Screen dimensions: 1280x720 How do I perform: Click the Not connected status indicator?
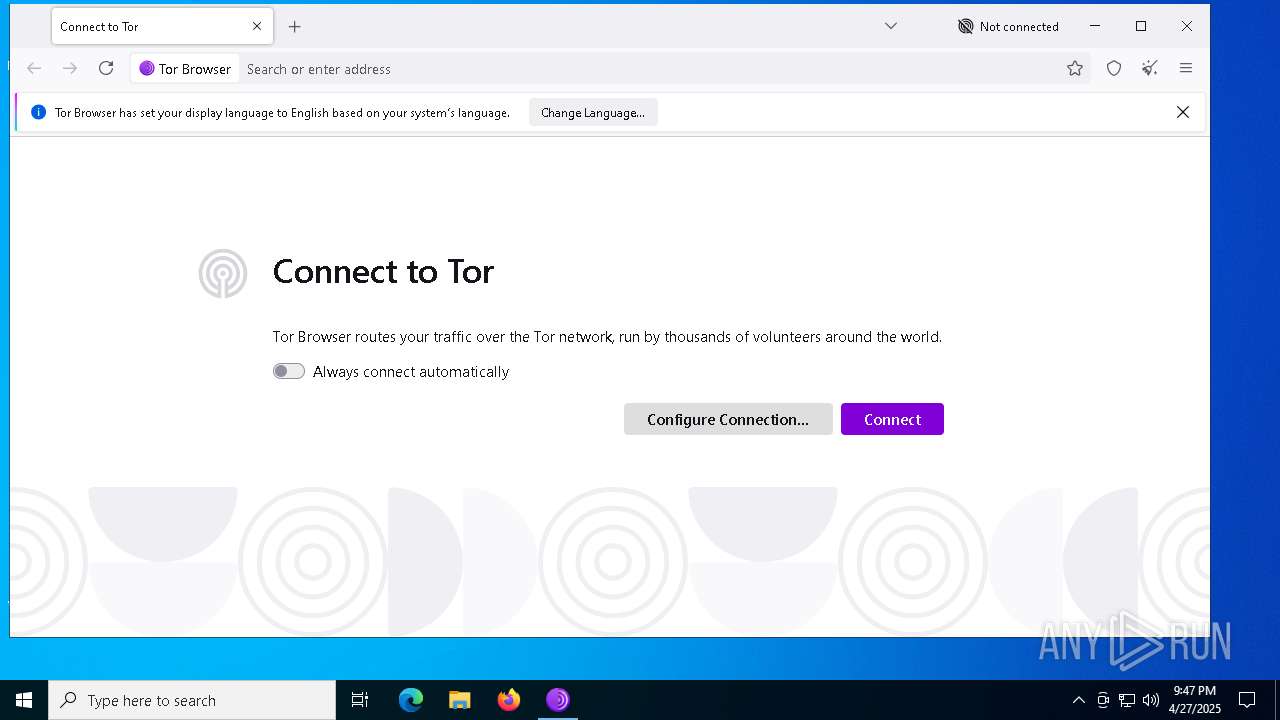[x=1008, y=27]
